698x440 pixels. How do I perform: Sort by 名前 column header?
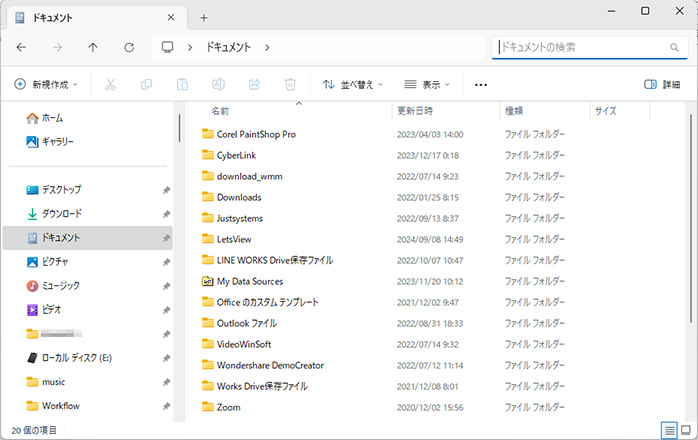[220, 111]
